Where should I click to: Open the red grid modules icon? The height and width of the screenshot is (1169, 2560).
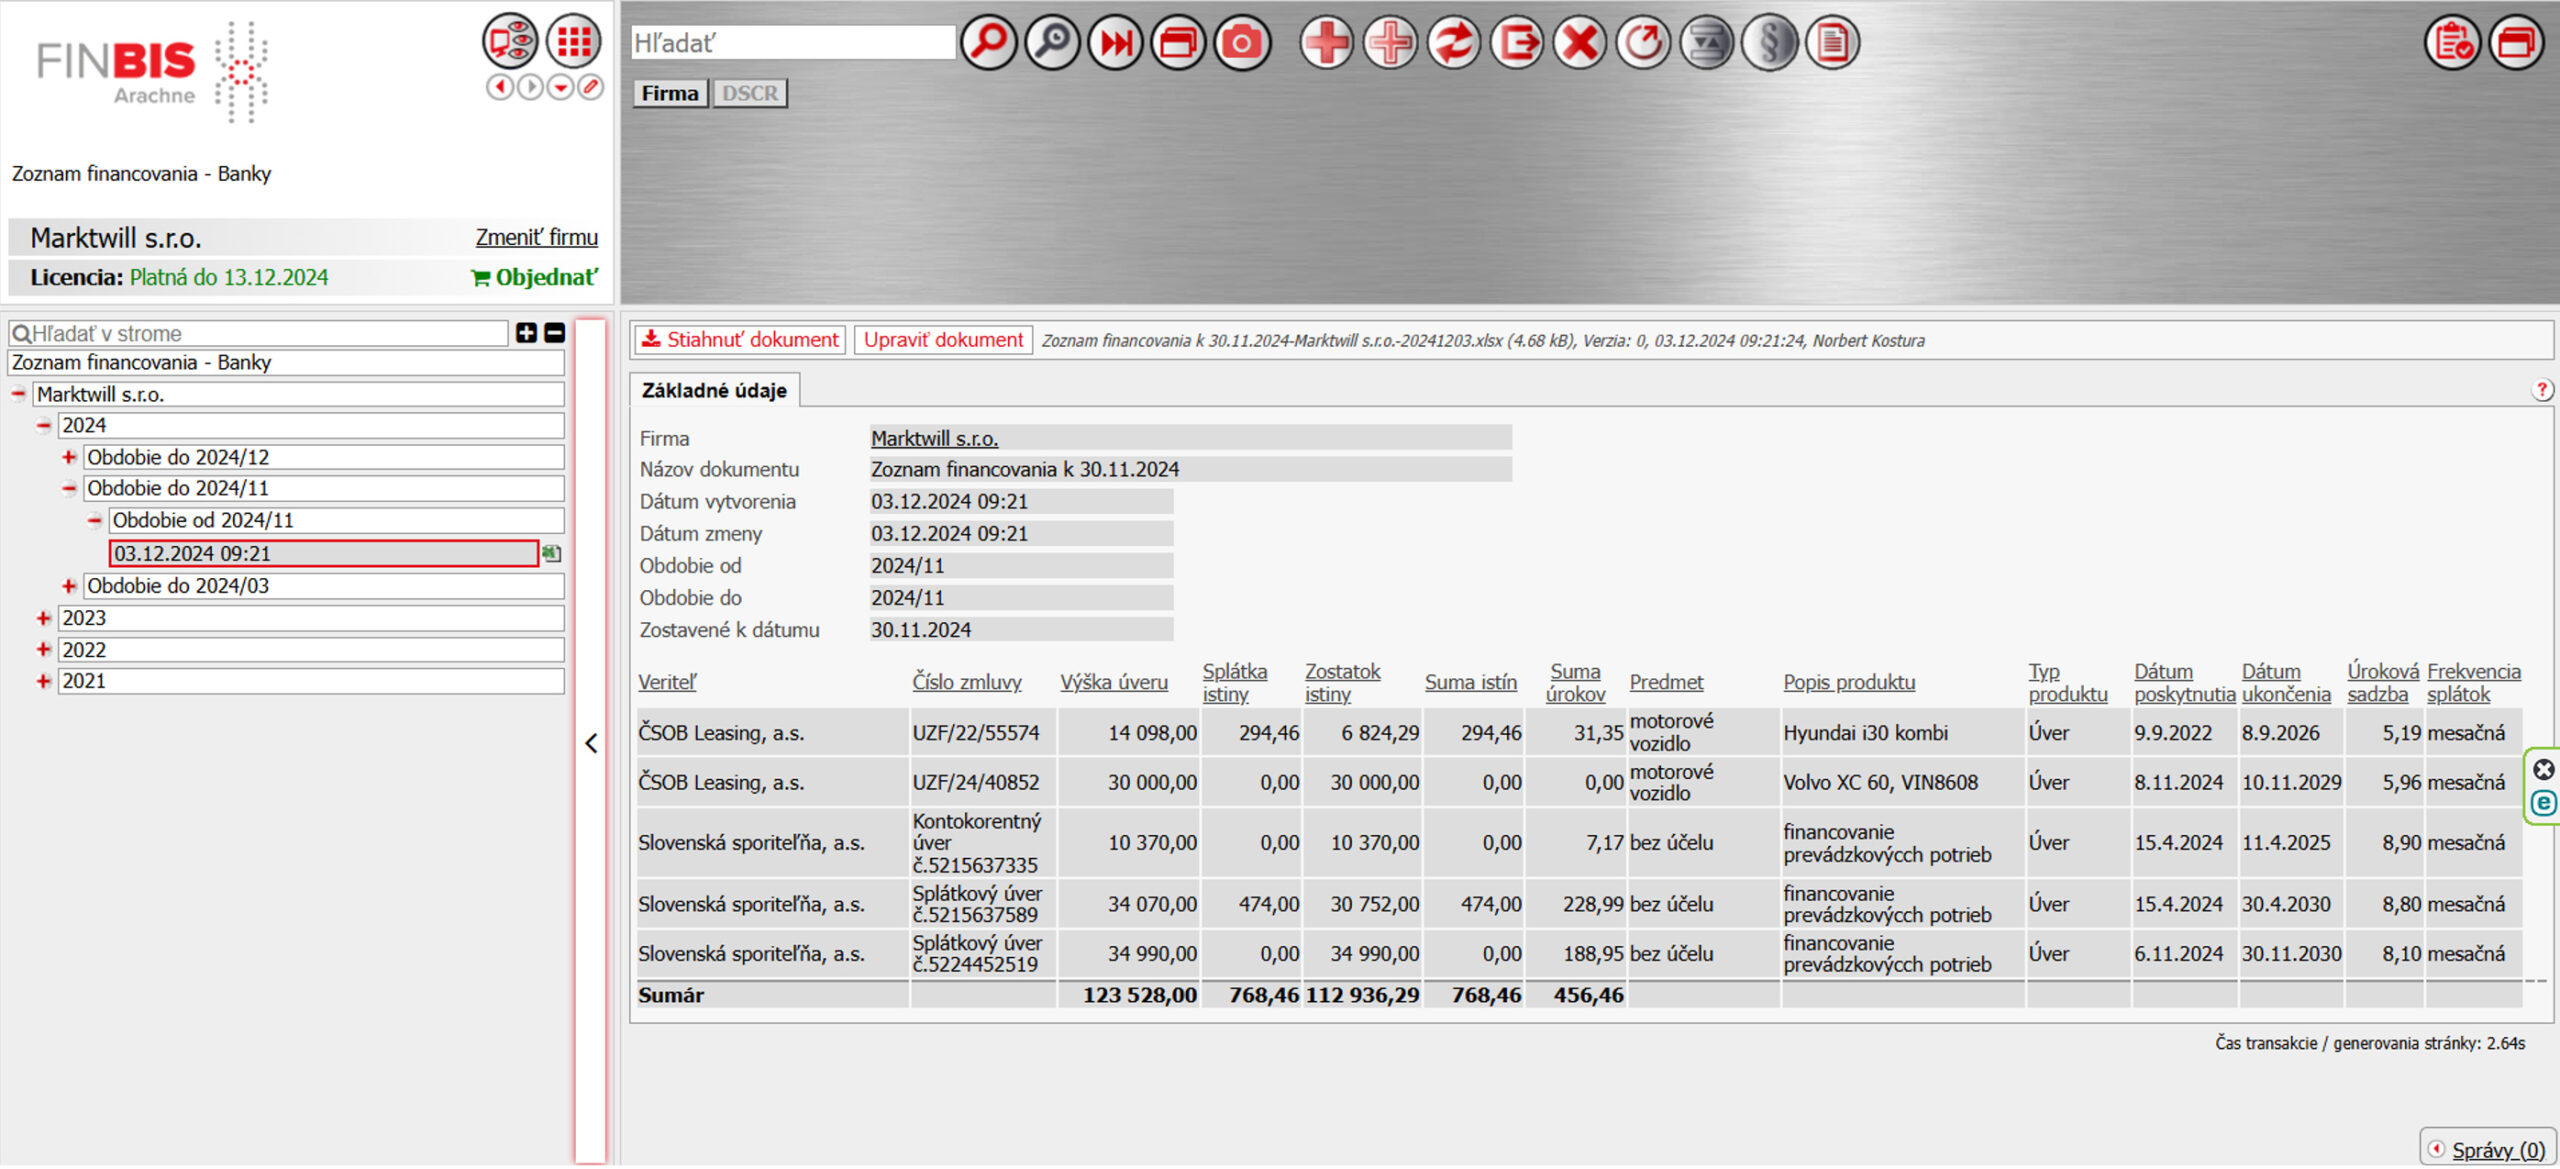pyautogui.click(x=573, y=41)
